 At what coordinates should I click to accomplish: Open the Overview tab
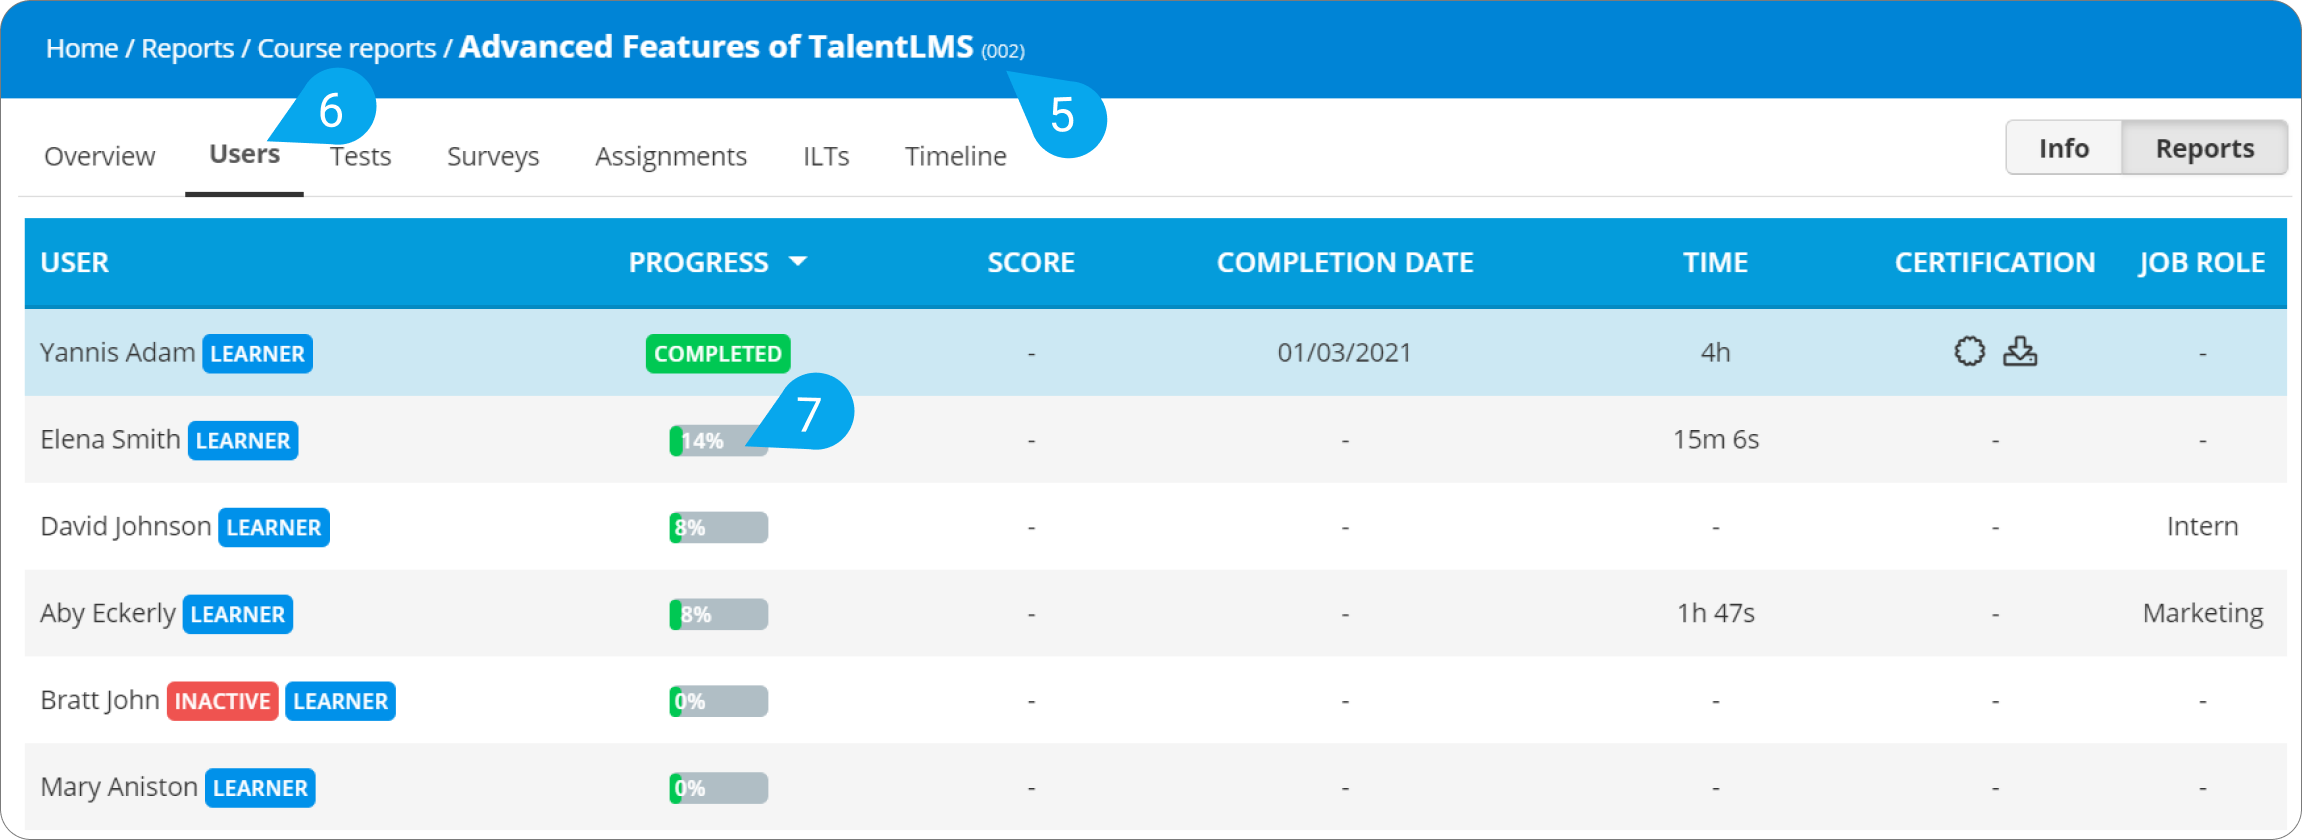point(100,156)
